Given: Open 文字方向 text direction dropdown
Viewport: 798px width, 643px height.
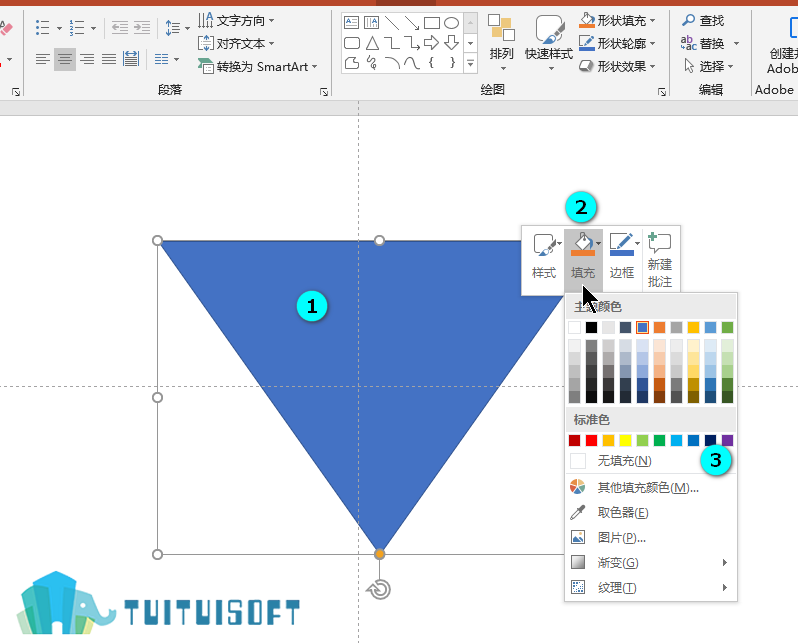Looking at the screenshot, I should pyautogui.click(x=236, y=21).
